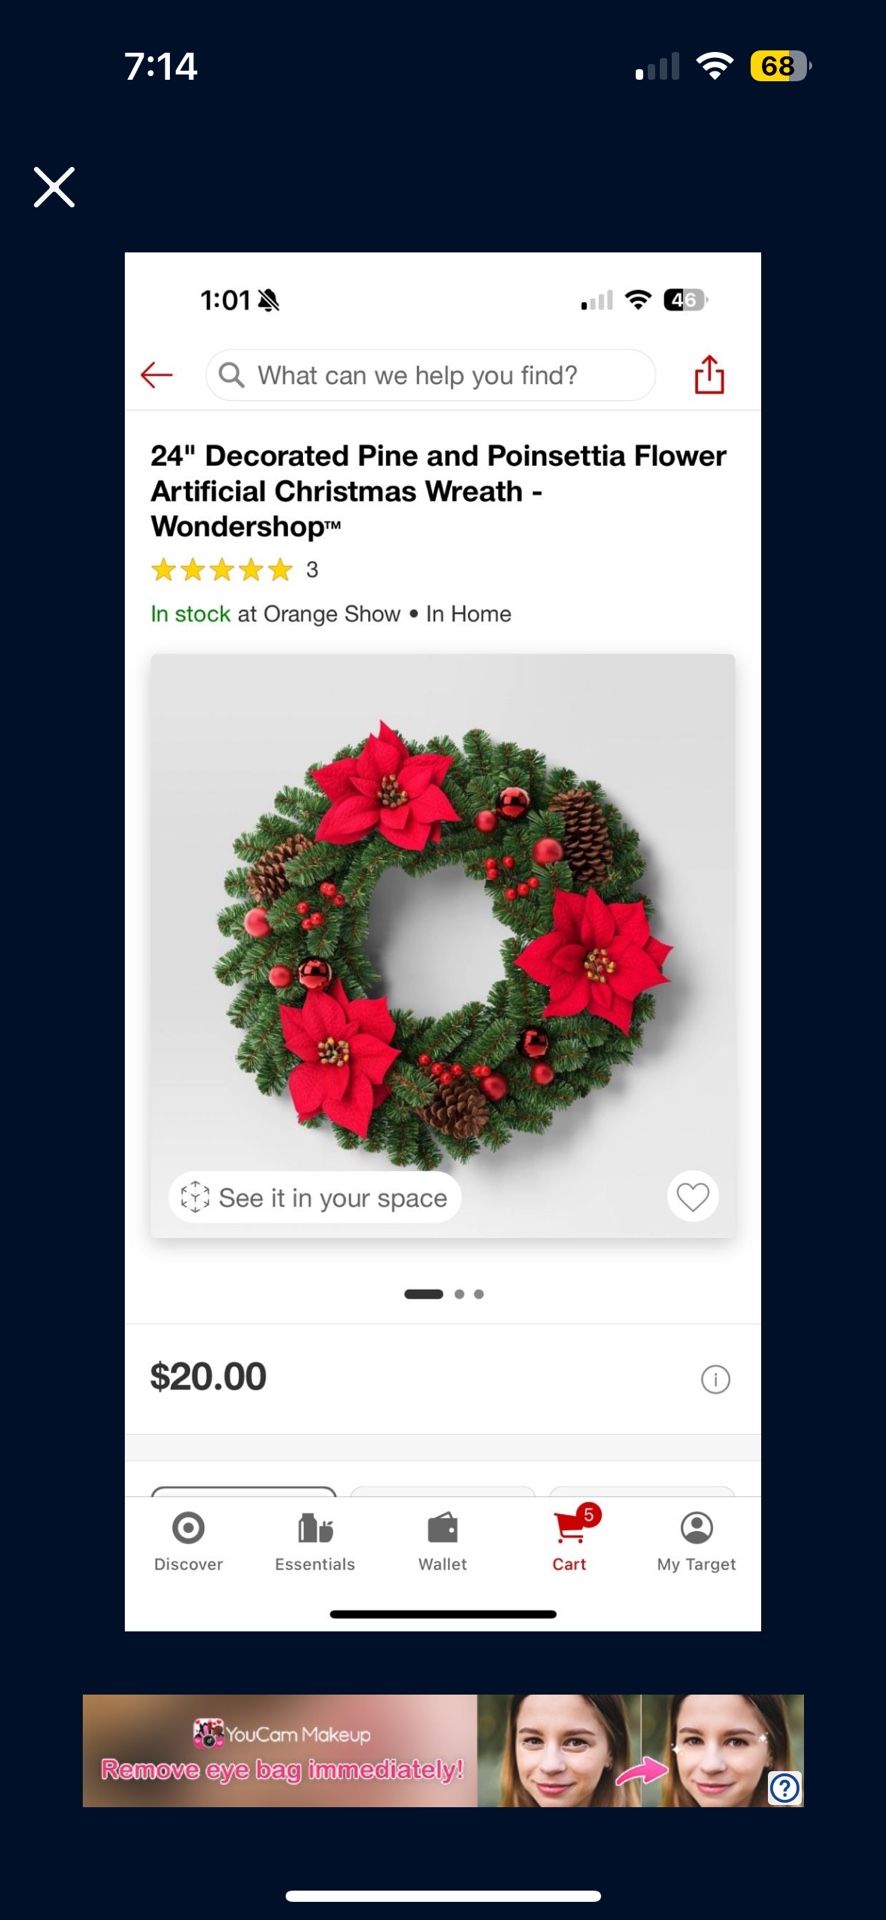Tap the share icon beside search bar
The width and height of the screenshot is (886, 1920).
point(709,375)
